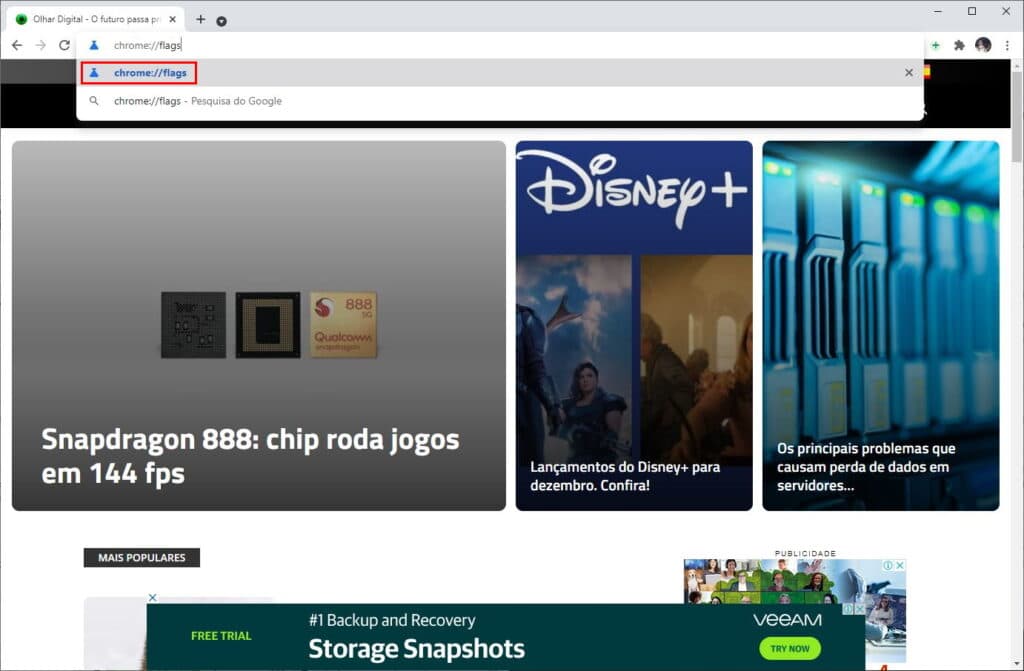Click the Veeam logo in the banner ad
Screen dimensions: 1024x671
click(x=787, y=619)
